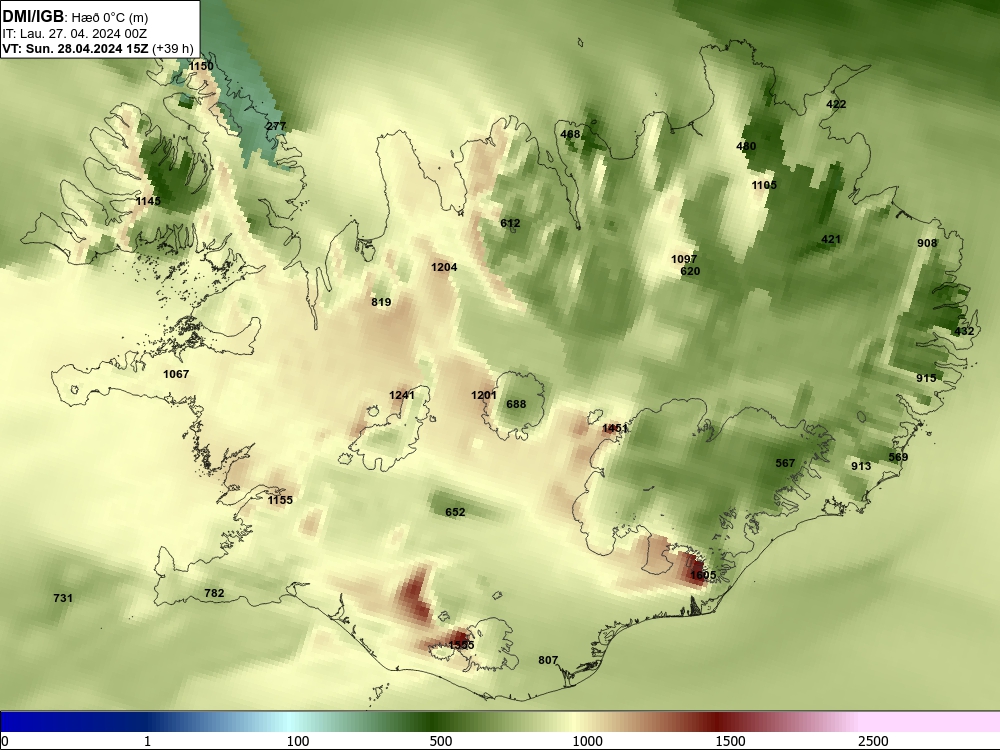Image resolution: width=1000 pixels, height=750 pixels.
Task: Click the 620 value label
Action: click(690, 271)
